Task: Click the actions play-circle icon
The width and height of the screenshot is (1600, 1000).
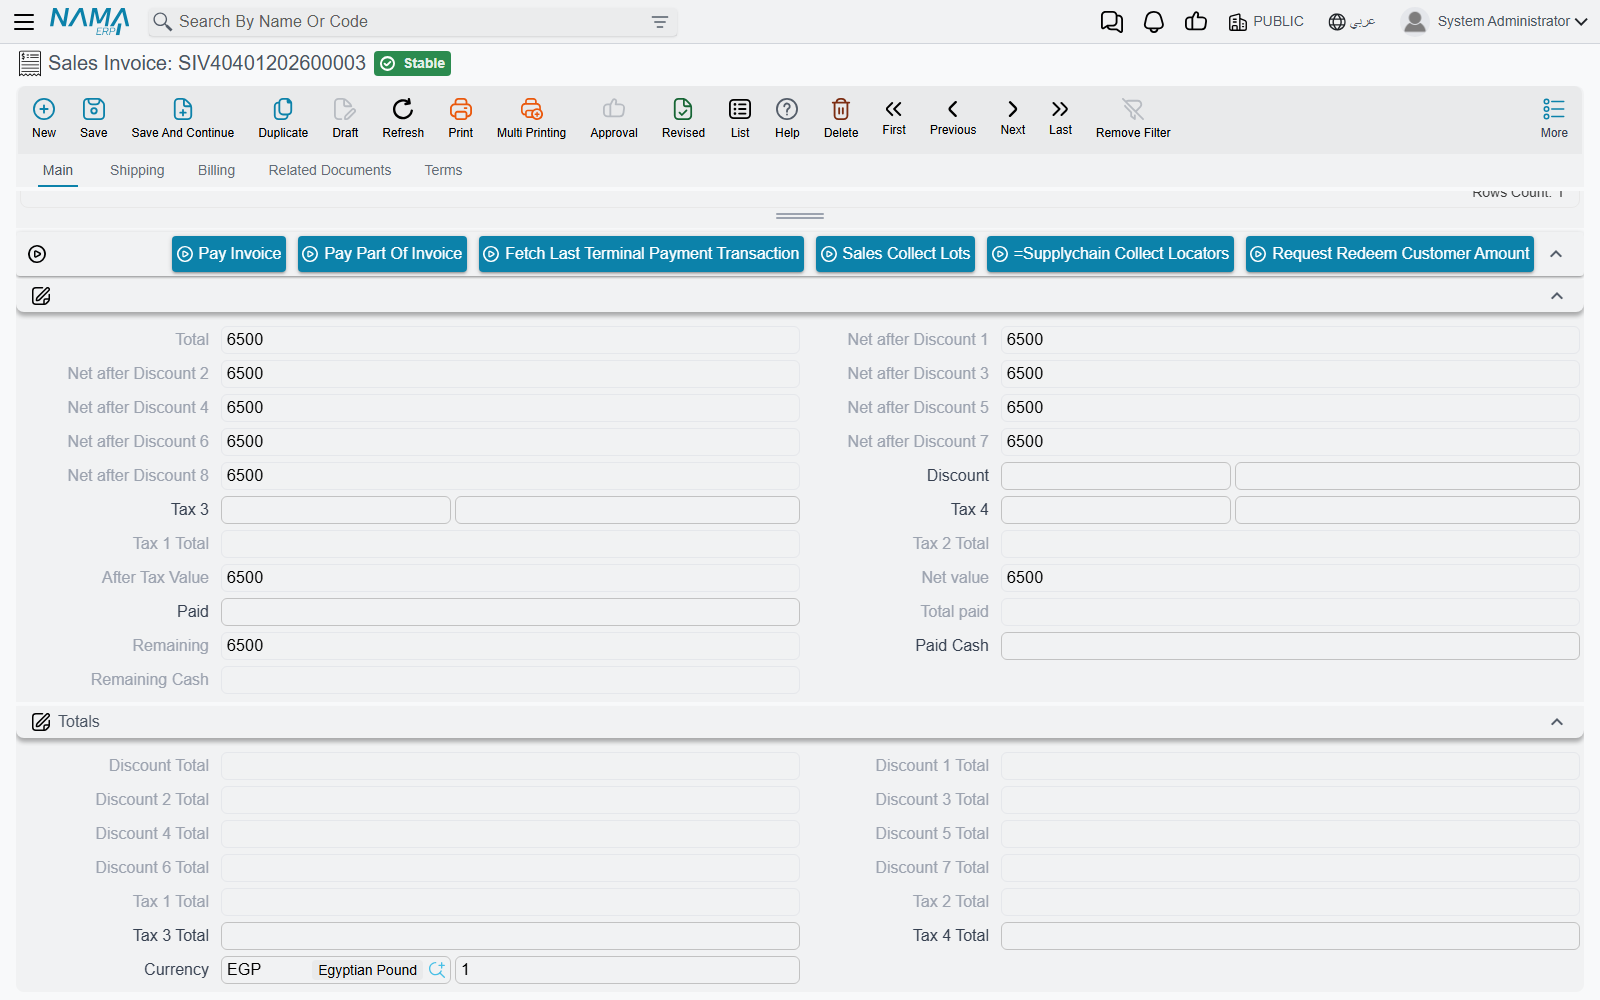Action: 37,254
